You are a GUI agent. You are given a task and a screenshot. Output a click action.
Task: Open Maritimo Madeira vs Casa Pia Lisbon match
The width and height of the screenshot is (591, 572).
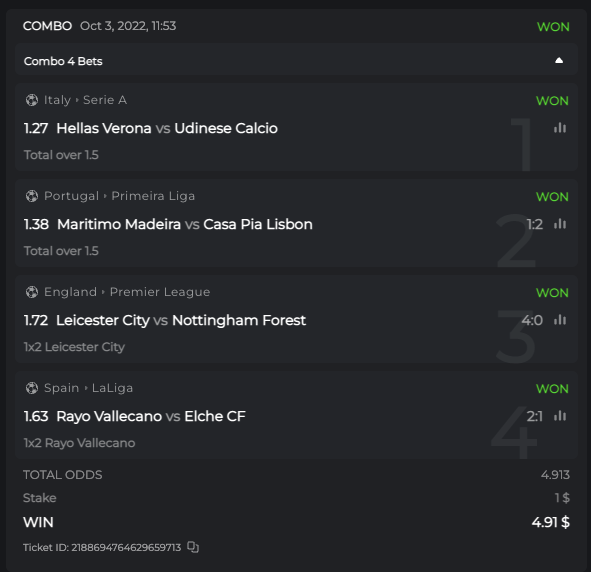(185, 225)
